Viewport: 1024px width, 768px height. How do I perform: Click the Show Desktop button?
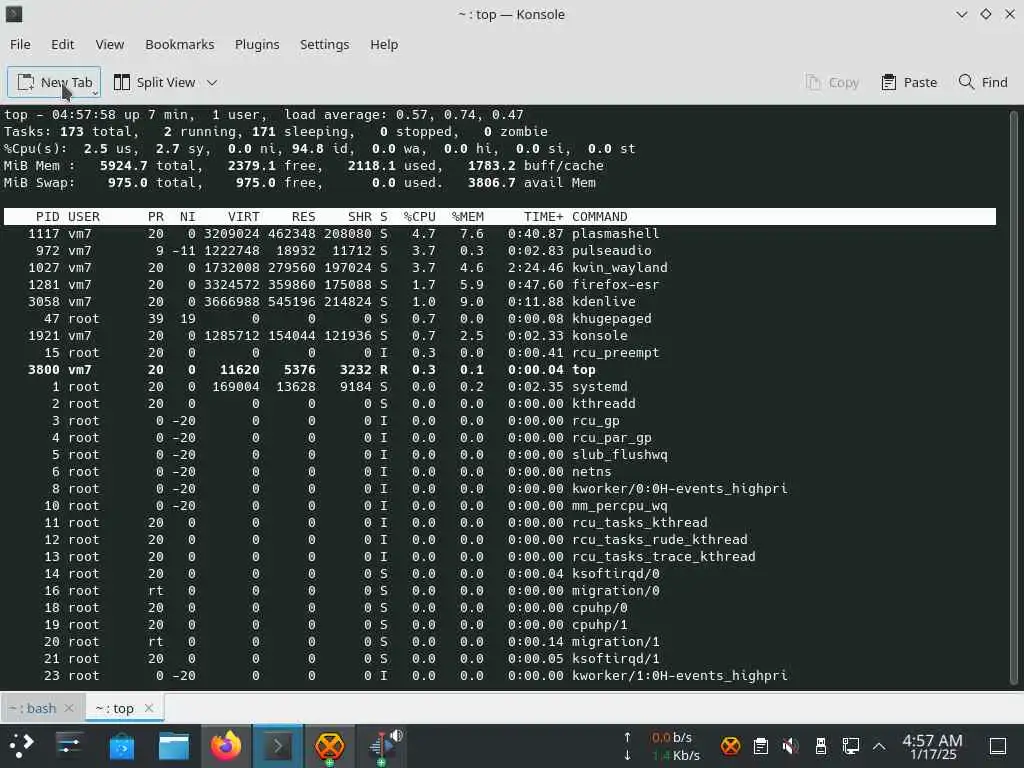click(998, 746)
